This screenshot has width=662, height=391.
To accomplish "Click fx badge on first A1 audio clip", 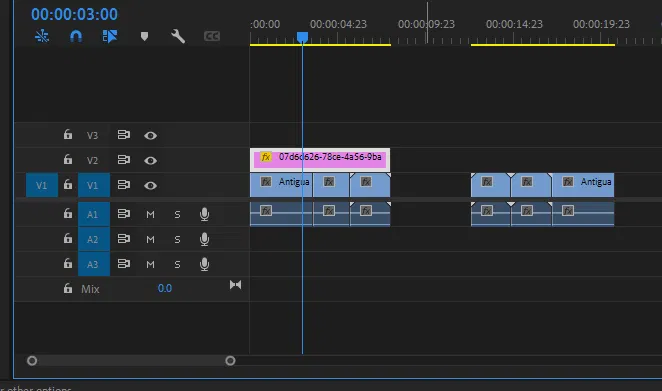I will click(x=266, y=211).
